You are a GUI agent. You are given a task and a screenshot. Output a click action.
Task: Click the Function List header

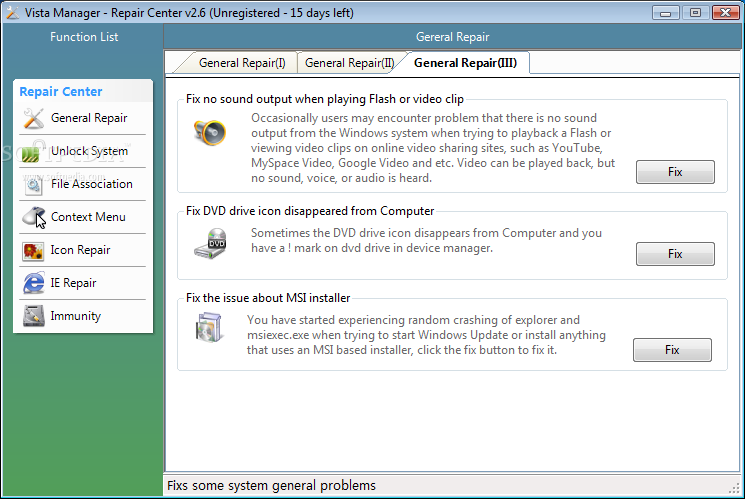(84, 37)
